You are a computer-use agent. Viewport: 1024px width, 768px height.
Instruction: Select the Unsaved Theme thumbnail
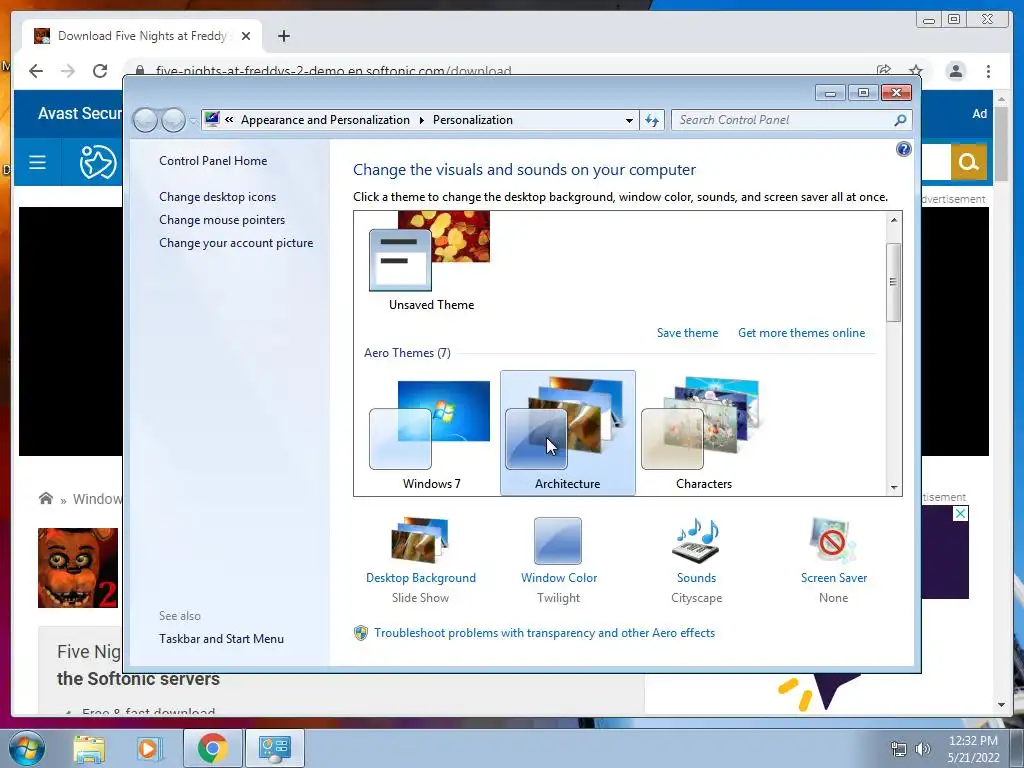click(x=431, y=261)
